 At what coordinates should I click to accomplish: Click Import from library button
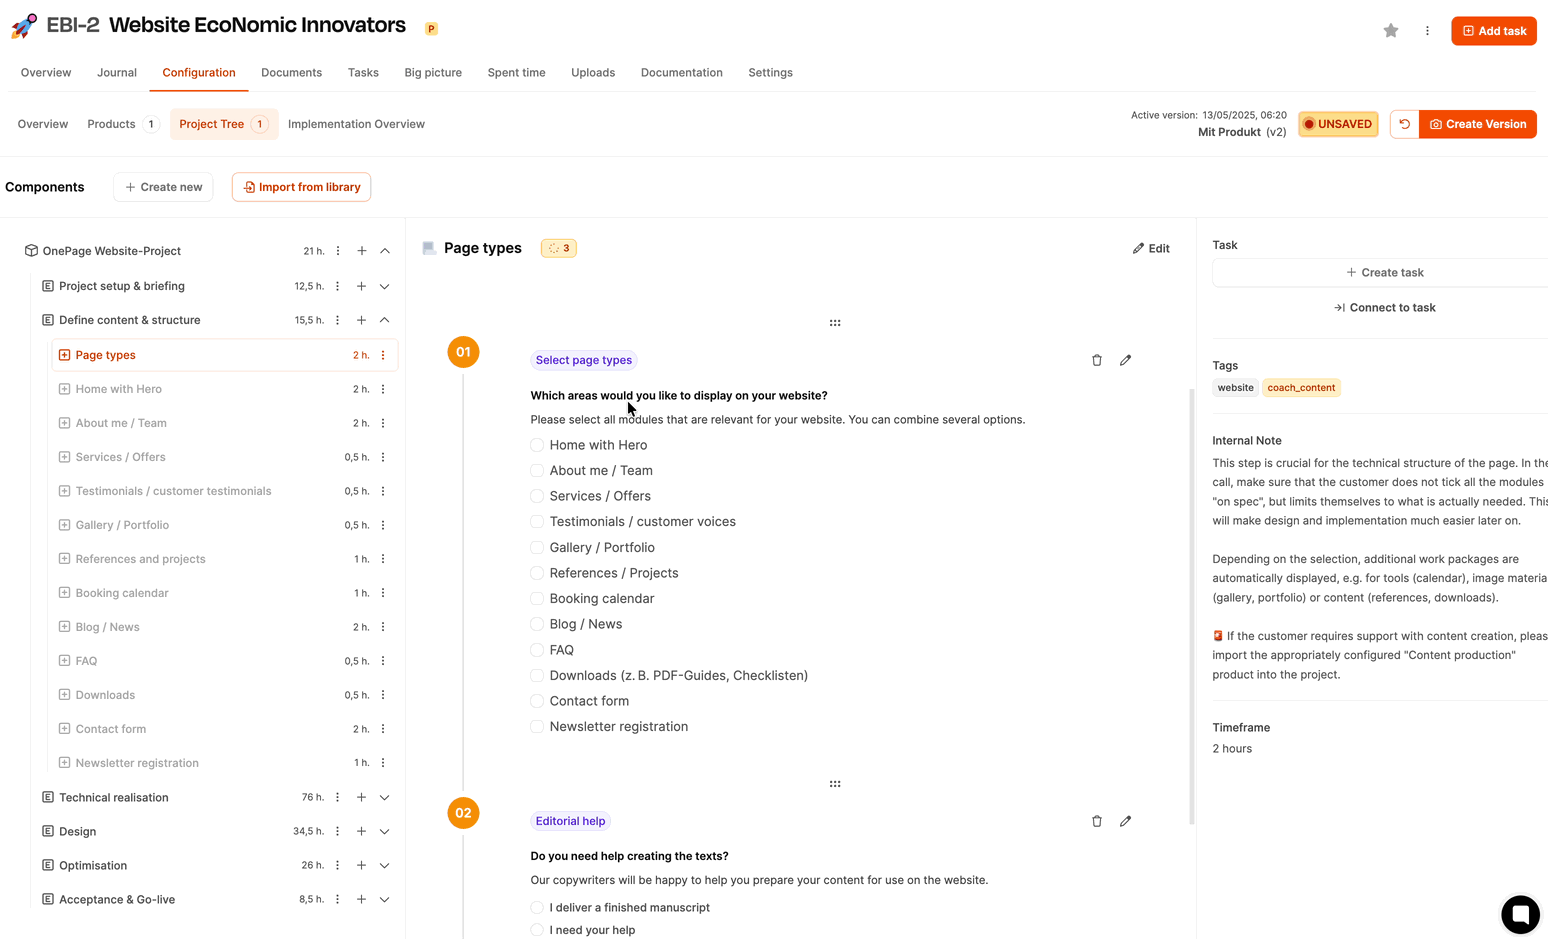coord(301,187)
